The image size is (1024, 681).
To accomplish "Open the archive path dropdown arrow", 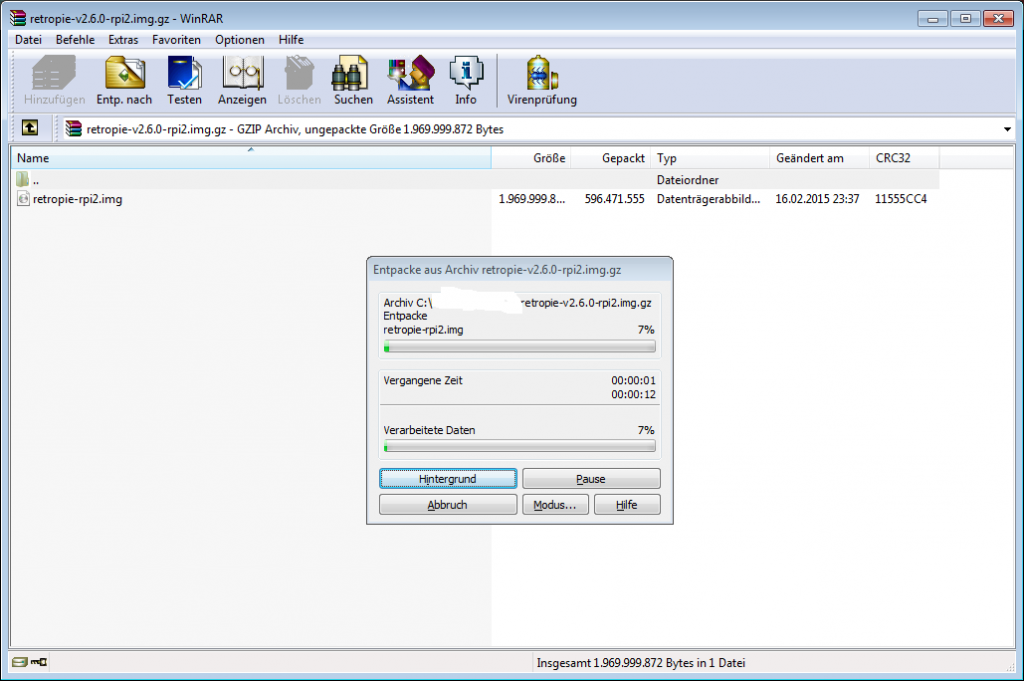I will tap(1006, 128).
